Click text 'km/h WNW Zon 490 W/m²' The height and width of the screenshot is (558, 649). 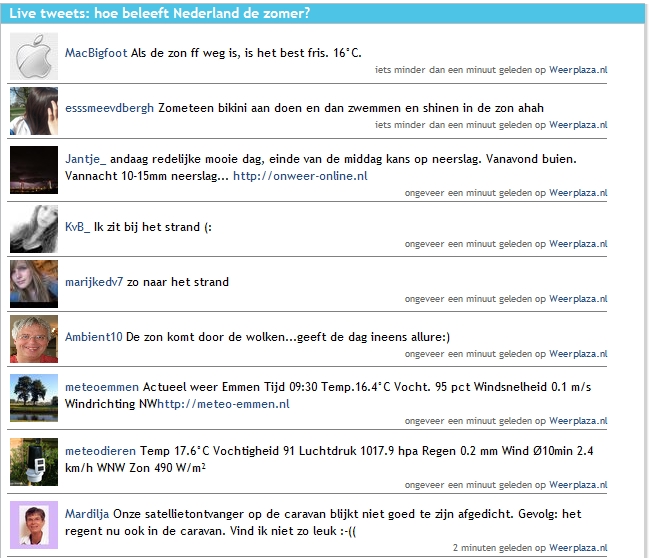(135, 468)
